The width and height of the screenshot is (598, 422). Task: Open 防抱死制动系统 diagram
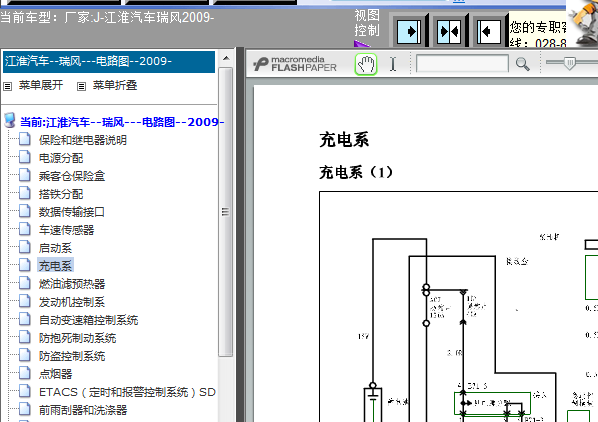[77, 338]
